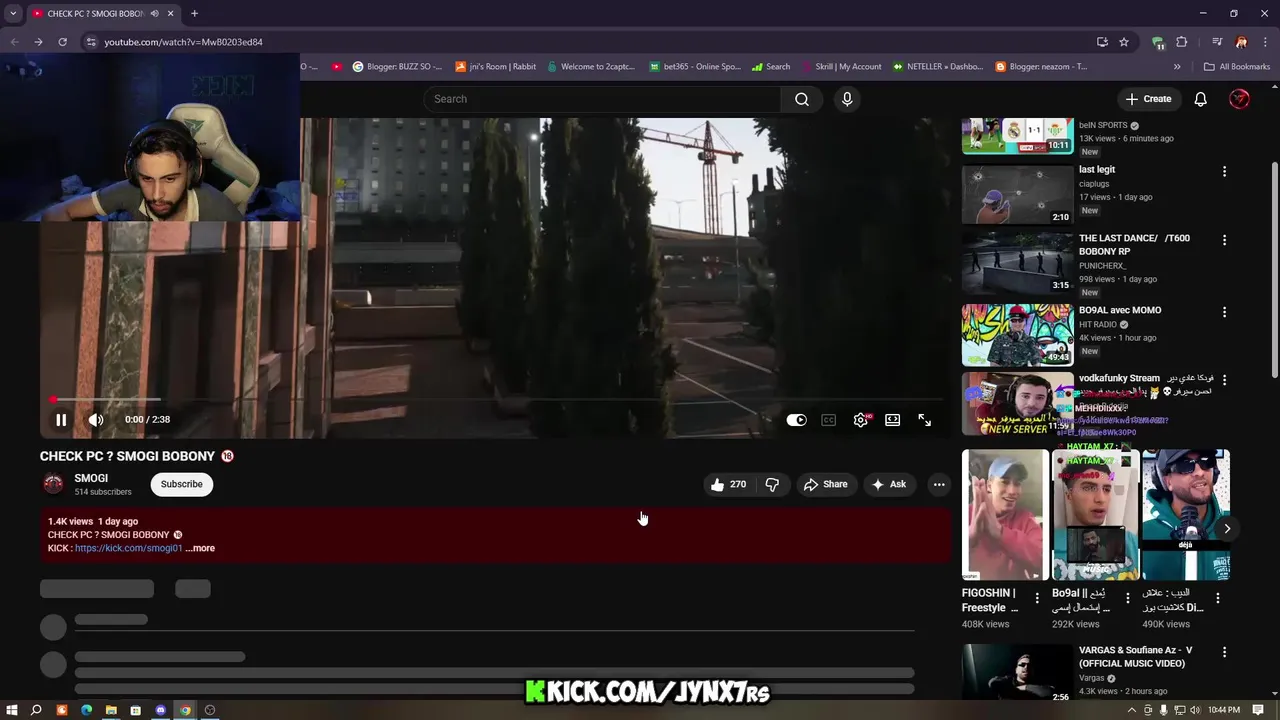This screenshot has width=1280, height=720.
Task: Open Windows taskbar search
Action: (x=36, y=711)
